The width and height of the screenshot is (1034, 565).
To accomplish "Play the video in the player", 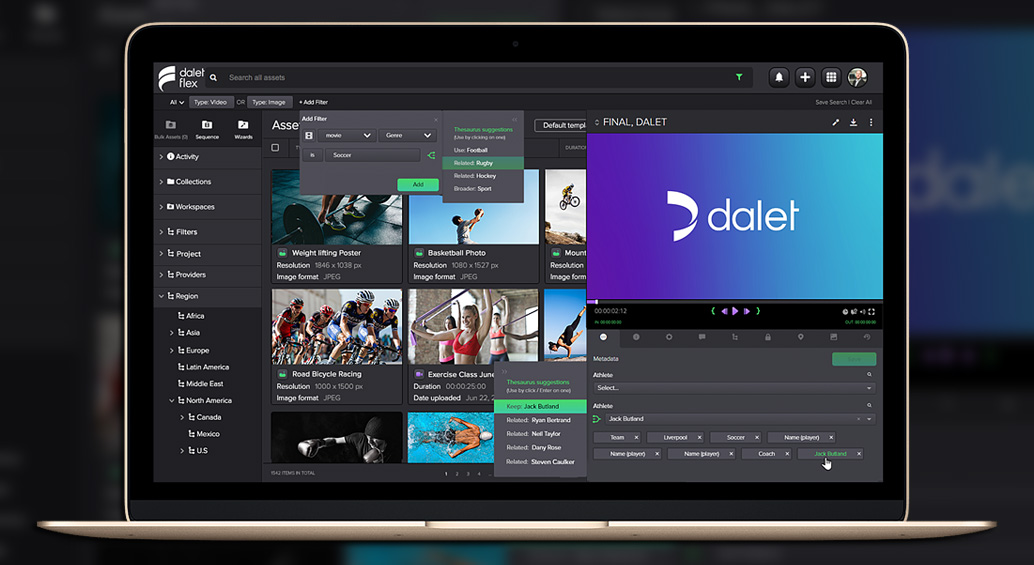I will 735,311.
